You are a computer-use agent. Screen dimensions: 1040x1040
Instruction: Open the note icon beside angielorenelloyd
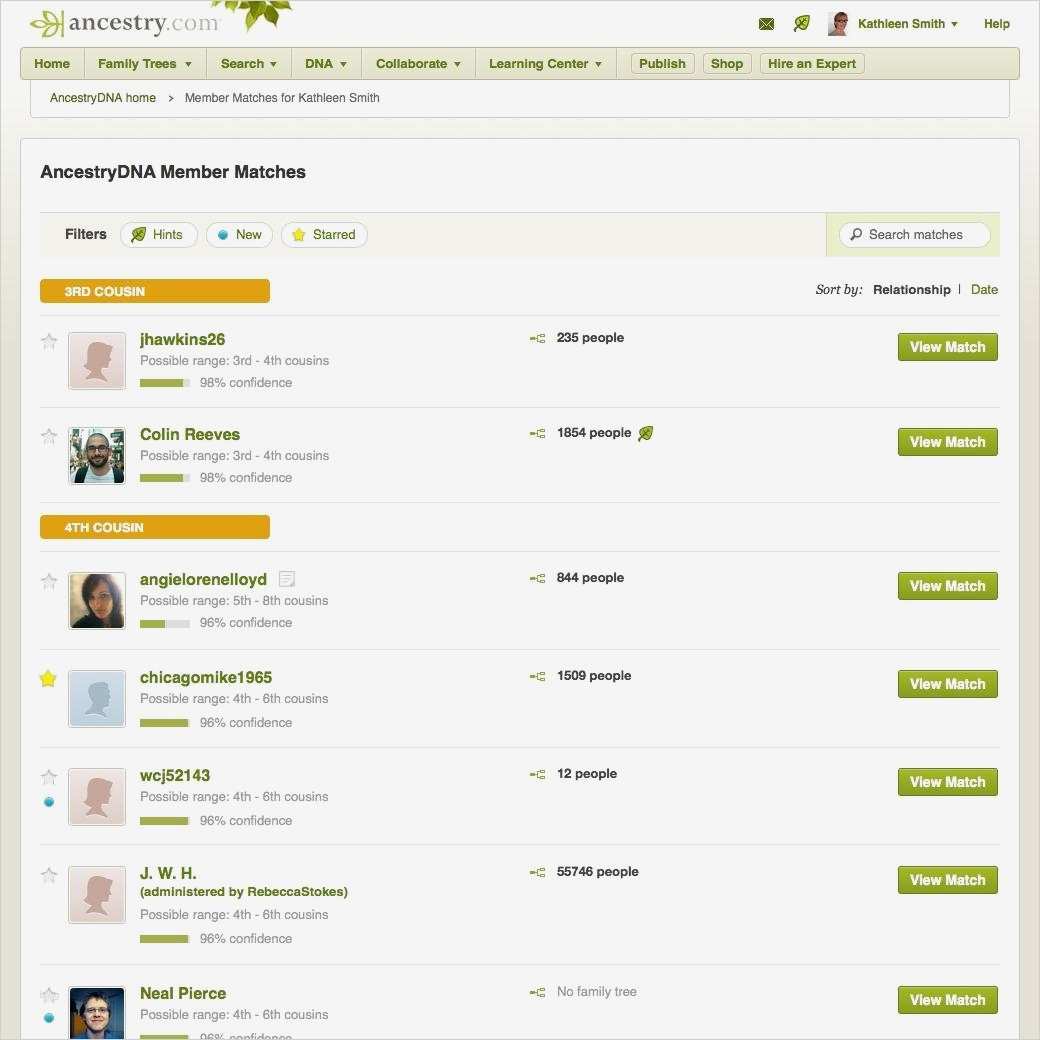tap(287, 579)
